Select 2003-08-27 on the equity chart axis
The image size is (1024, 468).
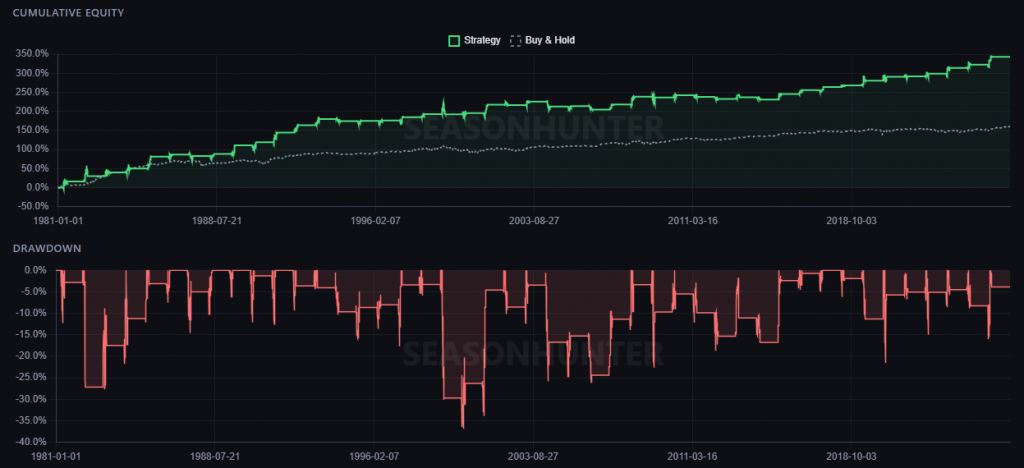click(x=533, y=220)
